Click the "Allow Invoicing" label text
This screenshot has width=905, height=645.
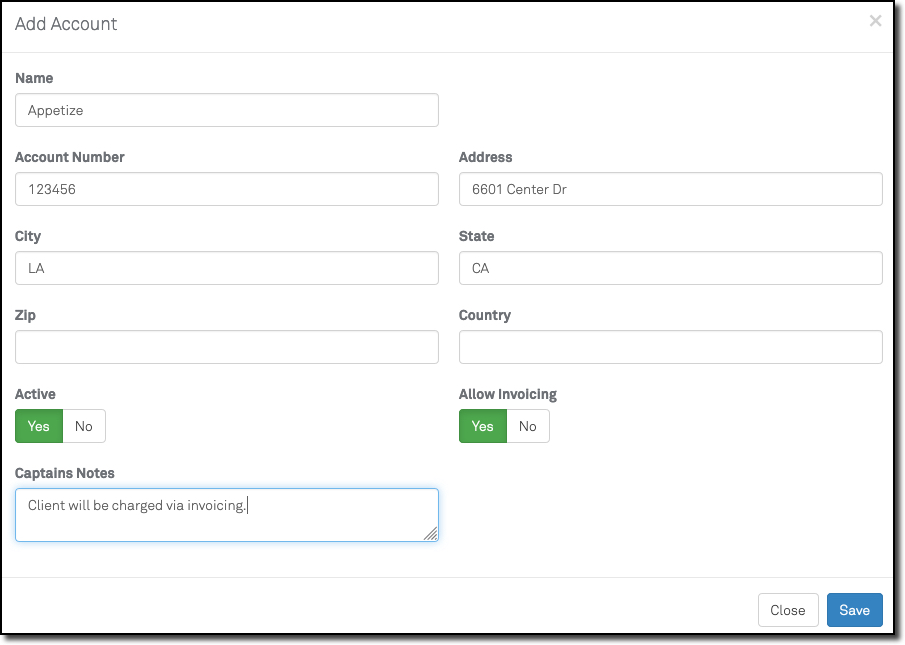coord(508,394)
